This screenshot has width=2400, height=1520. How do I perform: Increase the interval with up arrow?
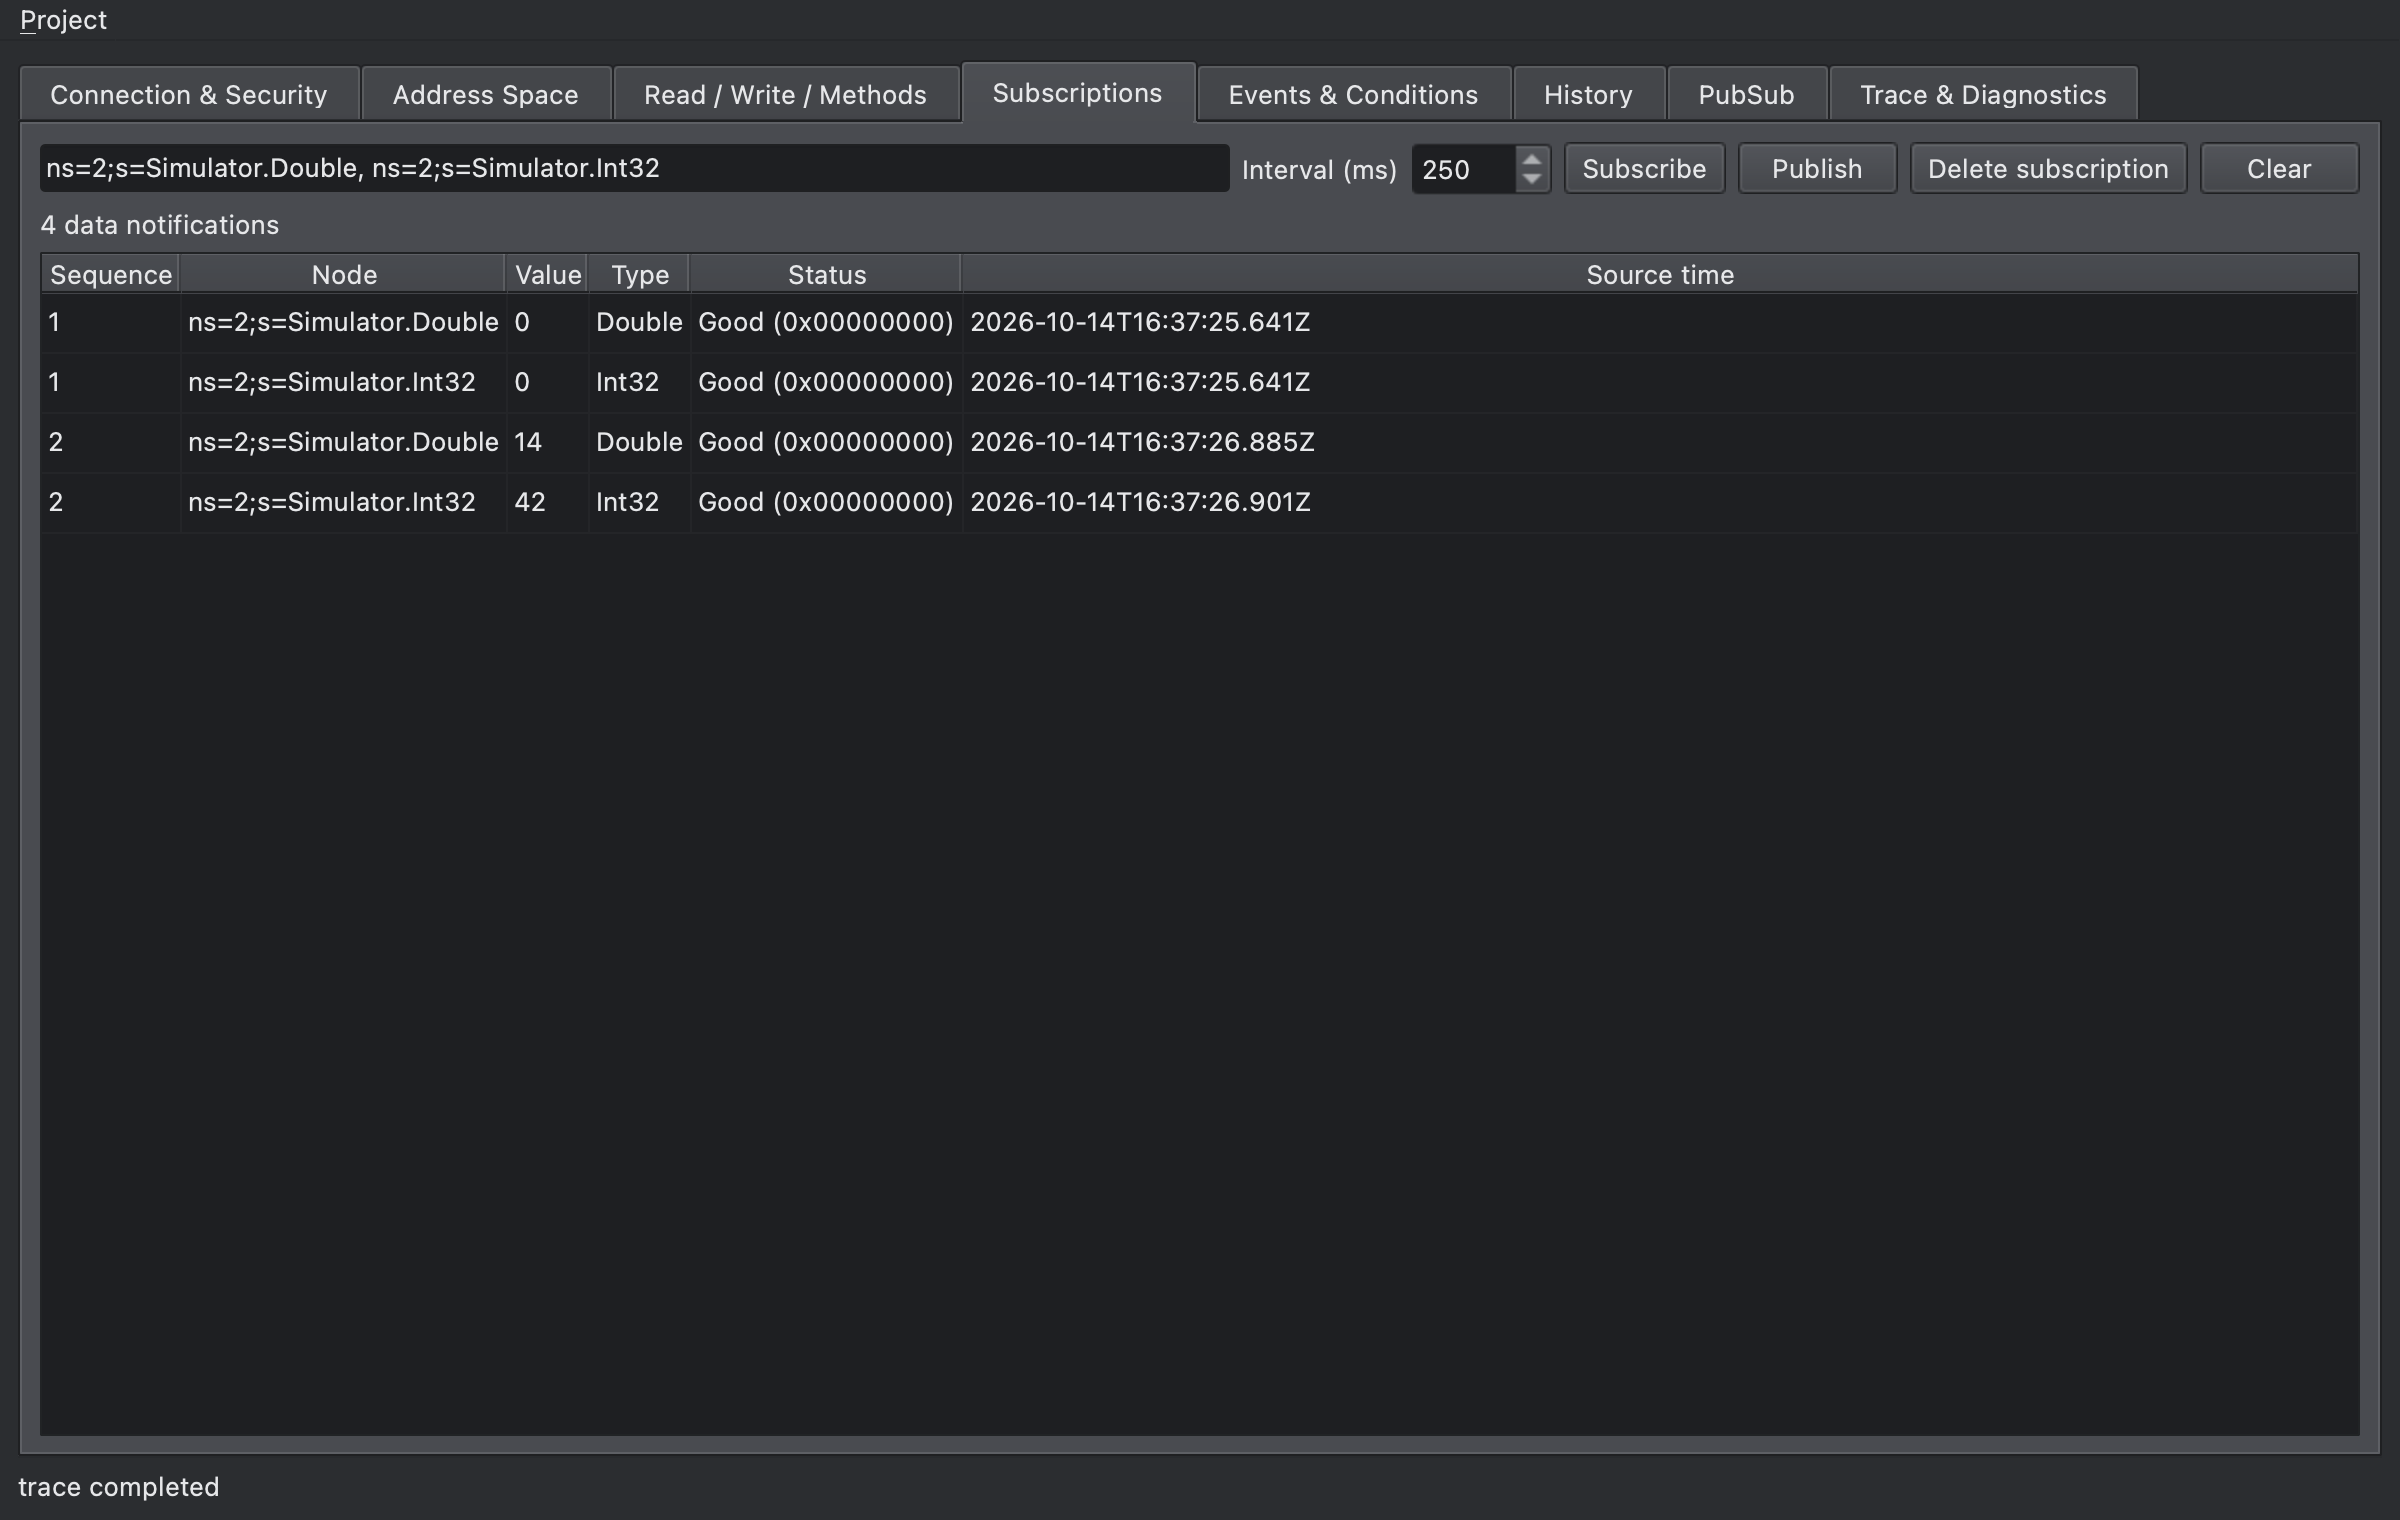click(1531, 158)
